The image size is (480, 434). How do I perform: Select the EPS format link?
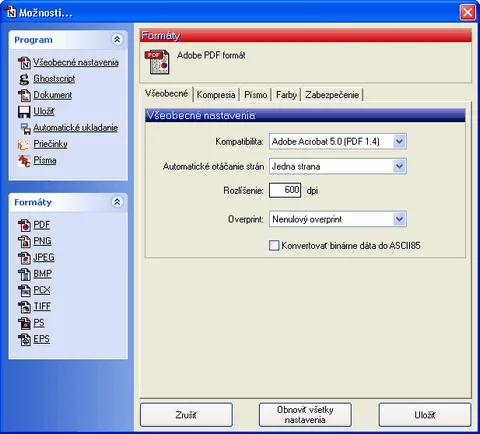41,339
